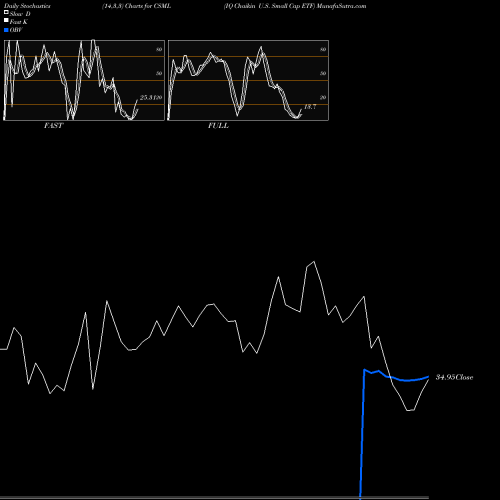Click the FAST stochastic chart thumbnail
The height and width of the screenshot is (500, 500).
(84, 80)
